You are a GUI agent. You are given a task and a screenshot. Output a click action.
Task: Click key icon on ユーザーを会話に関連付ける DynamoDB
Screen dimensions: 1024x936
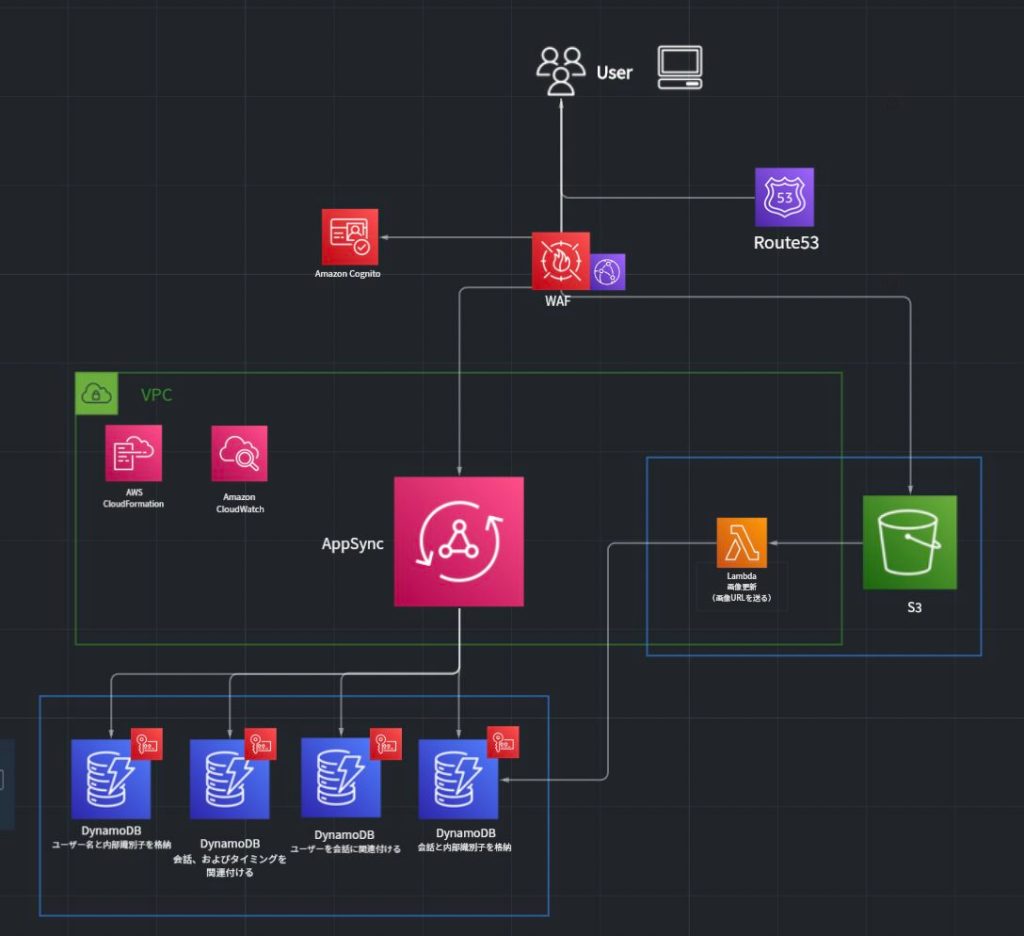pos(386,744)
